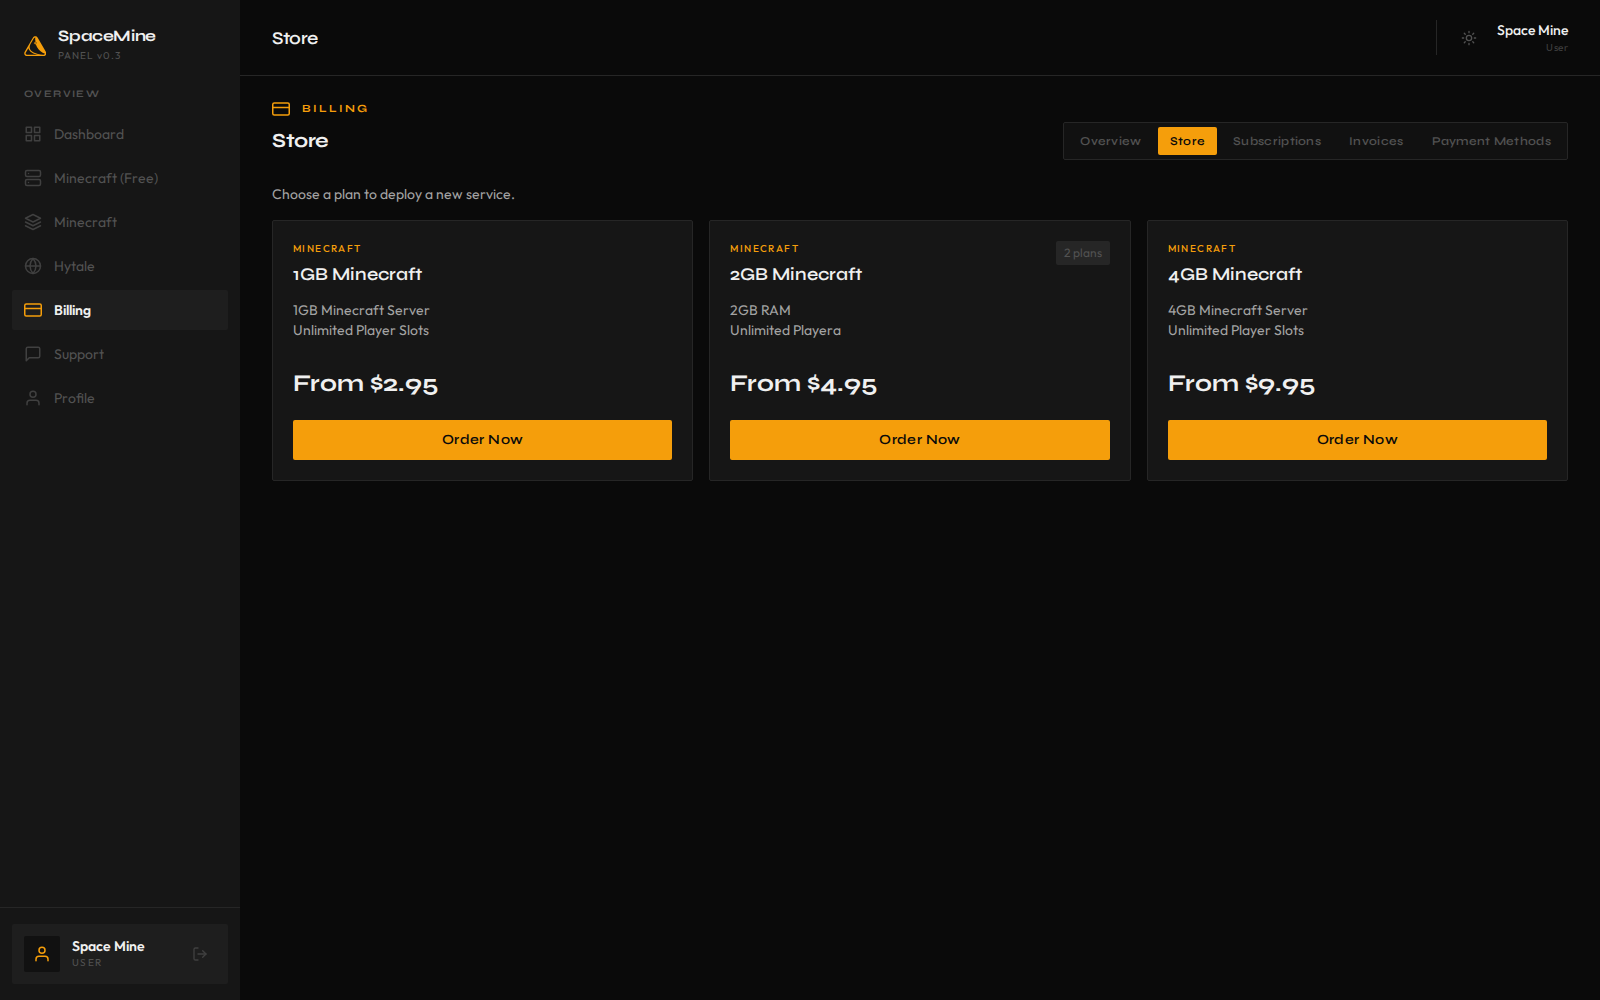Click the billing card icon above Store heading
This screenshot has height=1000, width=1600.
tap(281, 109)
